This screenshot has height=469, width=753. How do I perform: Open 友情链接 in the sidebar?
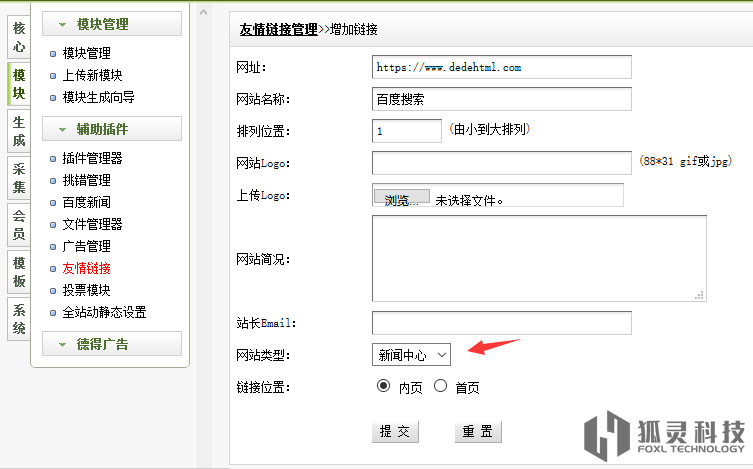coord(86,268)
